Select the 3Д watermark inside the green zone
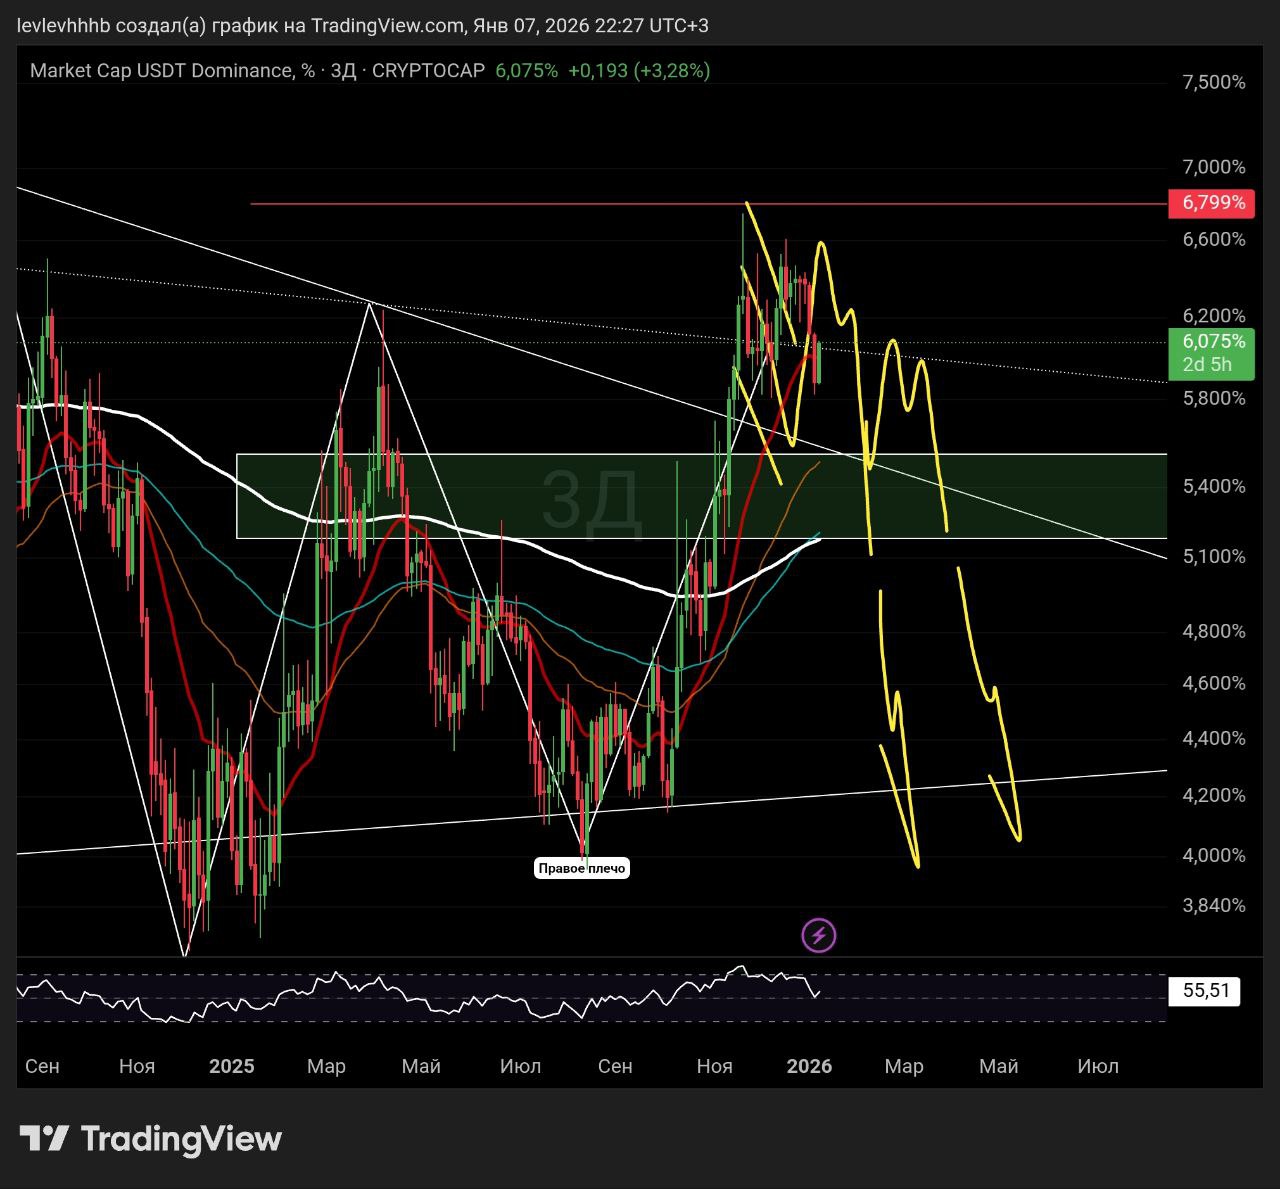The width and height of the screenshot is (1280, 1189). (590, 498)
